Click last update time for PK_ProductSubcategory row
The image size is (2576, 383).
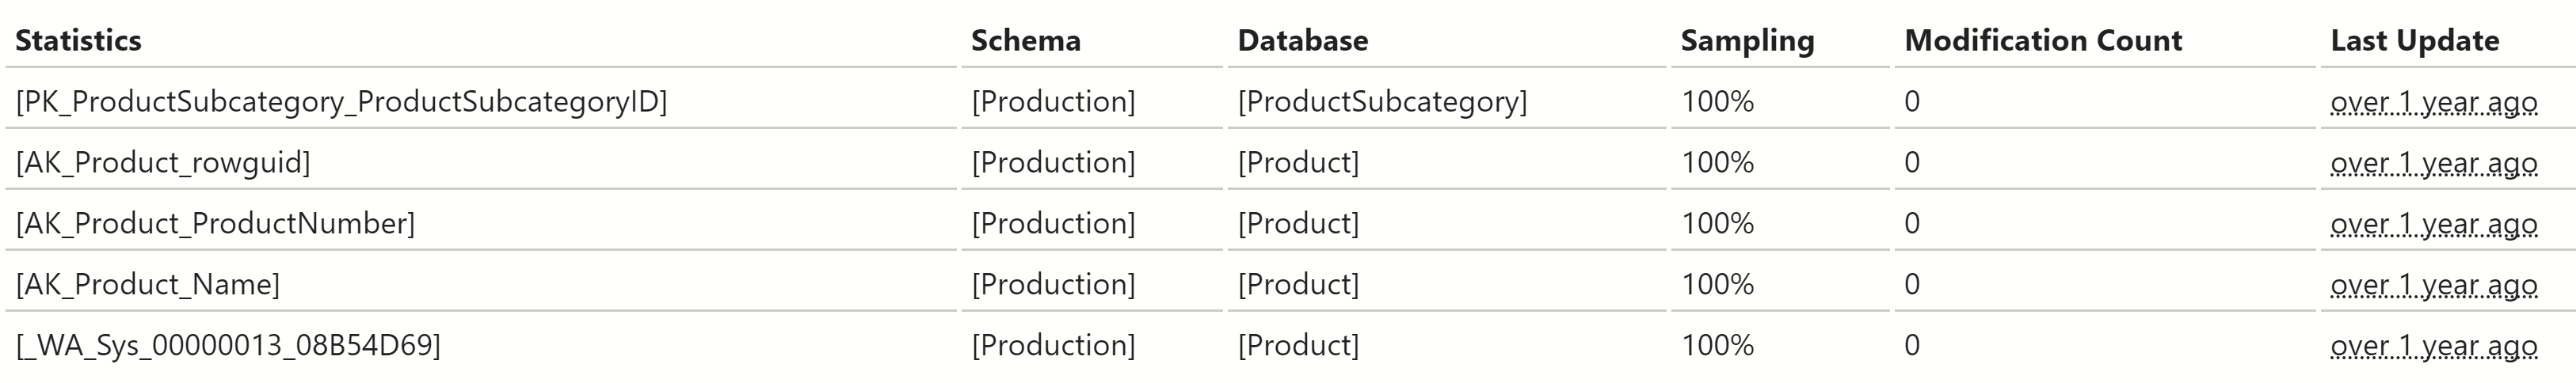[2433, 103]
